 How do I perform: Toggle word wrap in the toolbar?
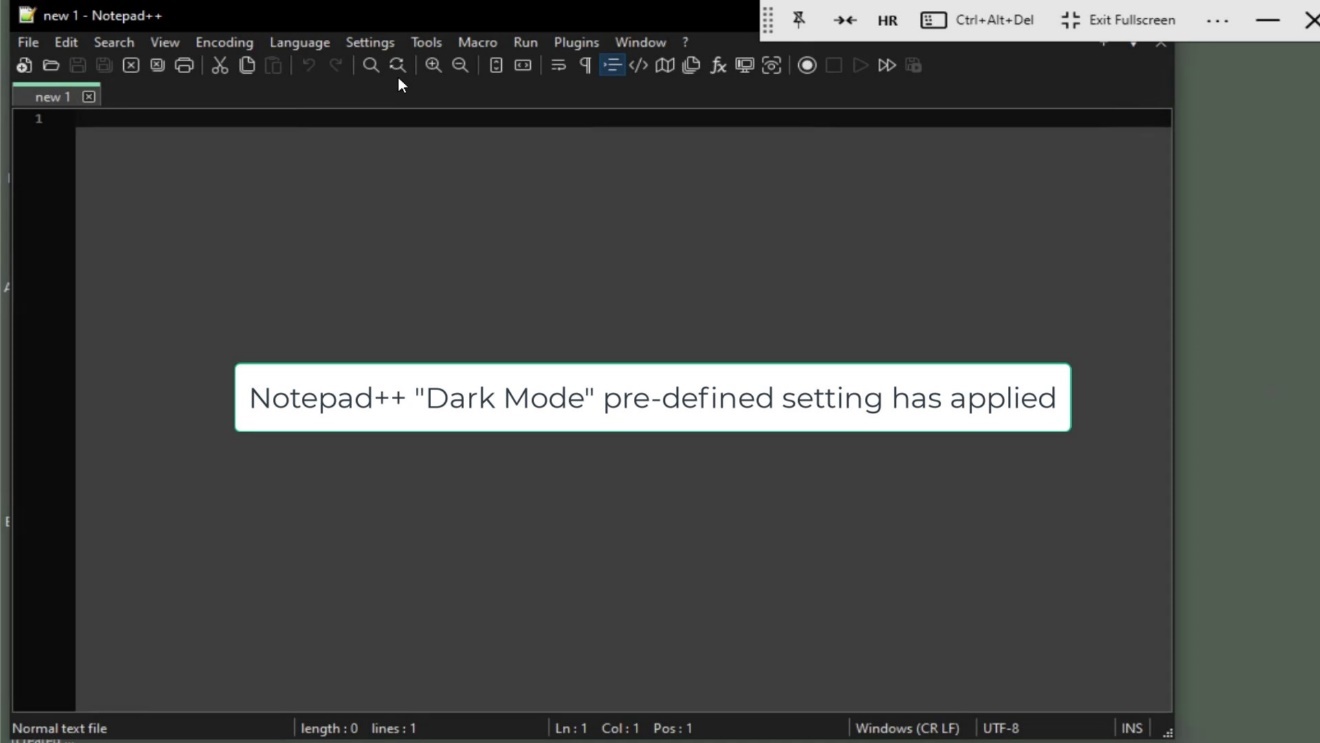click(558, 65)
